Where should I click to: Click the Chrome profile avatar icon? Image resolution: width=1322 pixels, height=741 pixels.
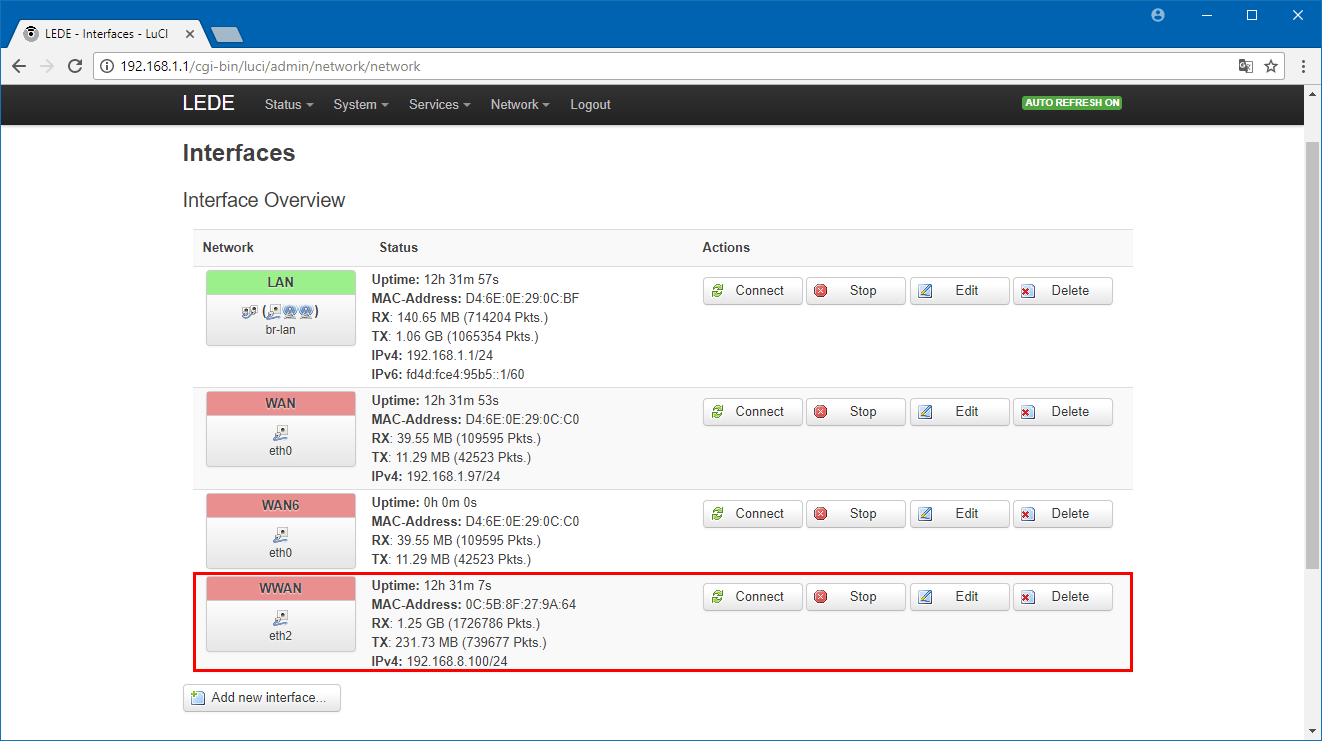1159,15
